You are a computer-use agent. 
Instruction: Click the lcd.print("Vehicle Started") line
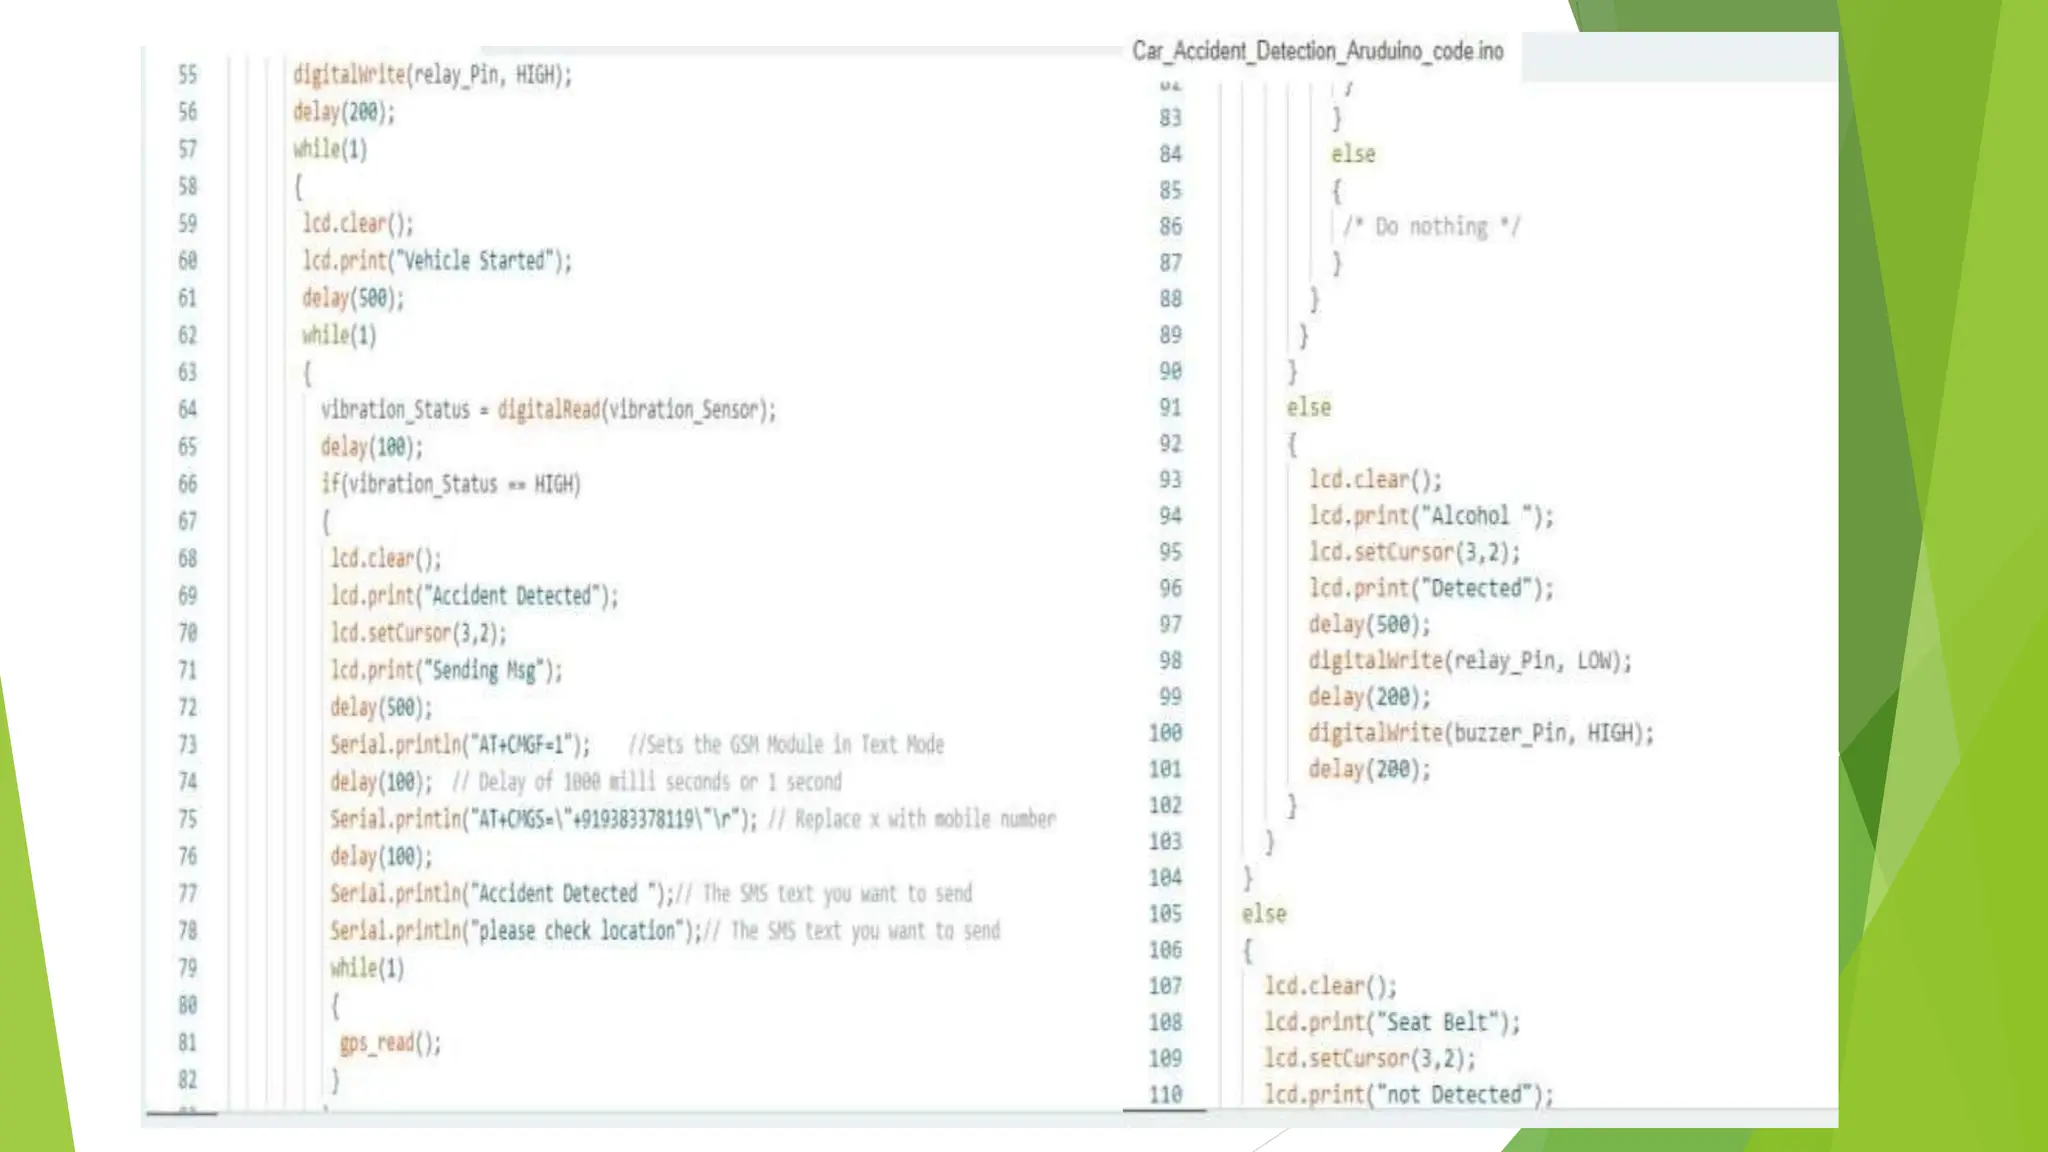tap(437, 261)
